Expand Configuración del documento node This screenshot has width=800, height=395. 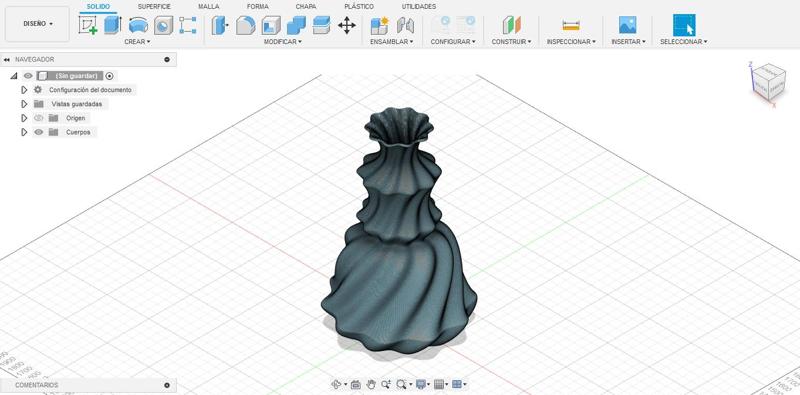(24, 90)
